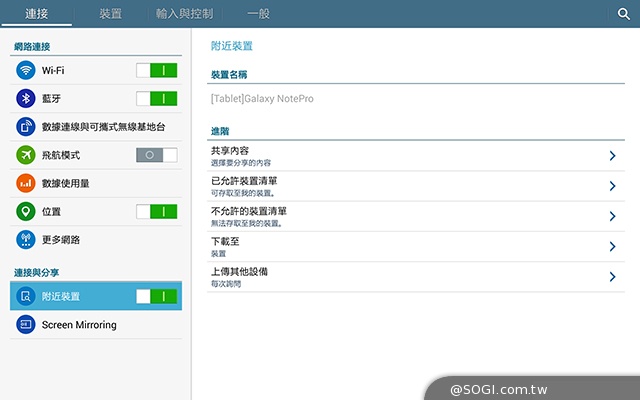Open data usage (數據使用量) icon
The height and width of the screenshot is (400, 640).
(25, 183)
